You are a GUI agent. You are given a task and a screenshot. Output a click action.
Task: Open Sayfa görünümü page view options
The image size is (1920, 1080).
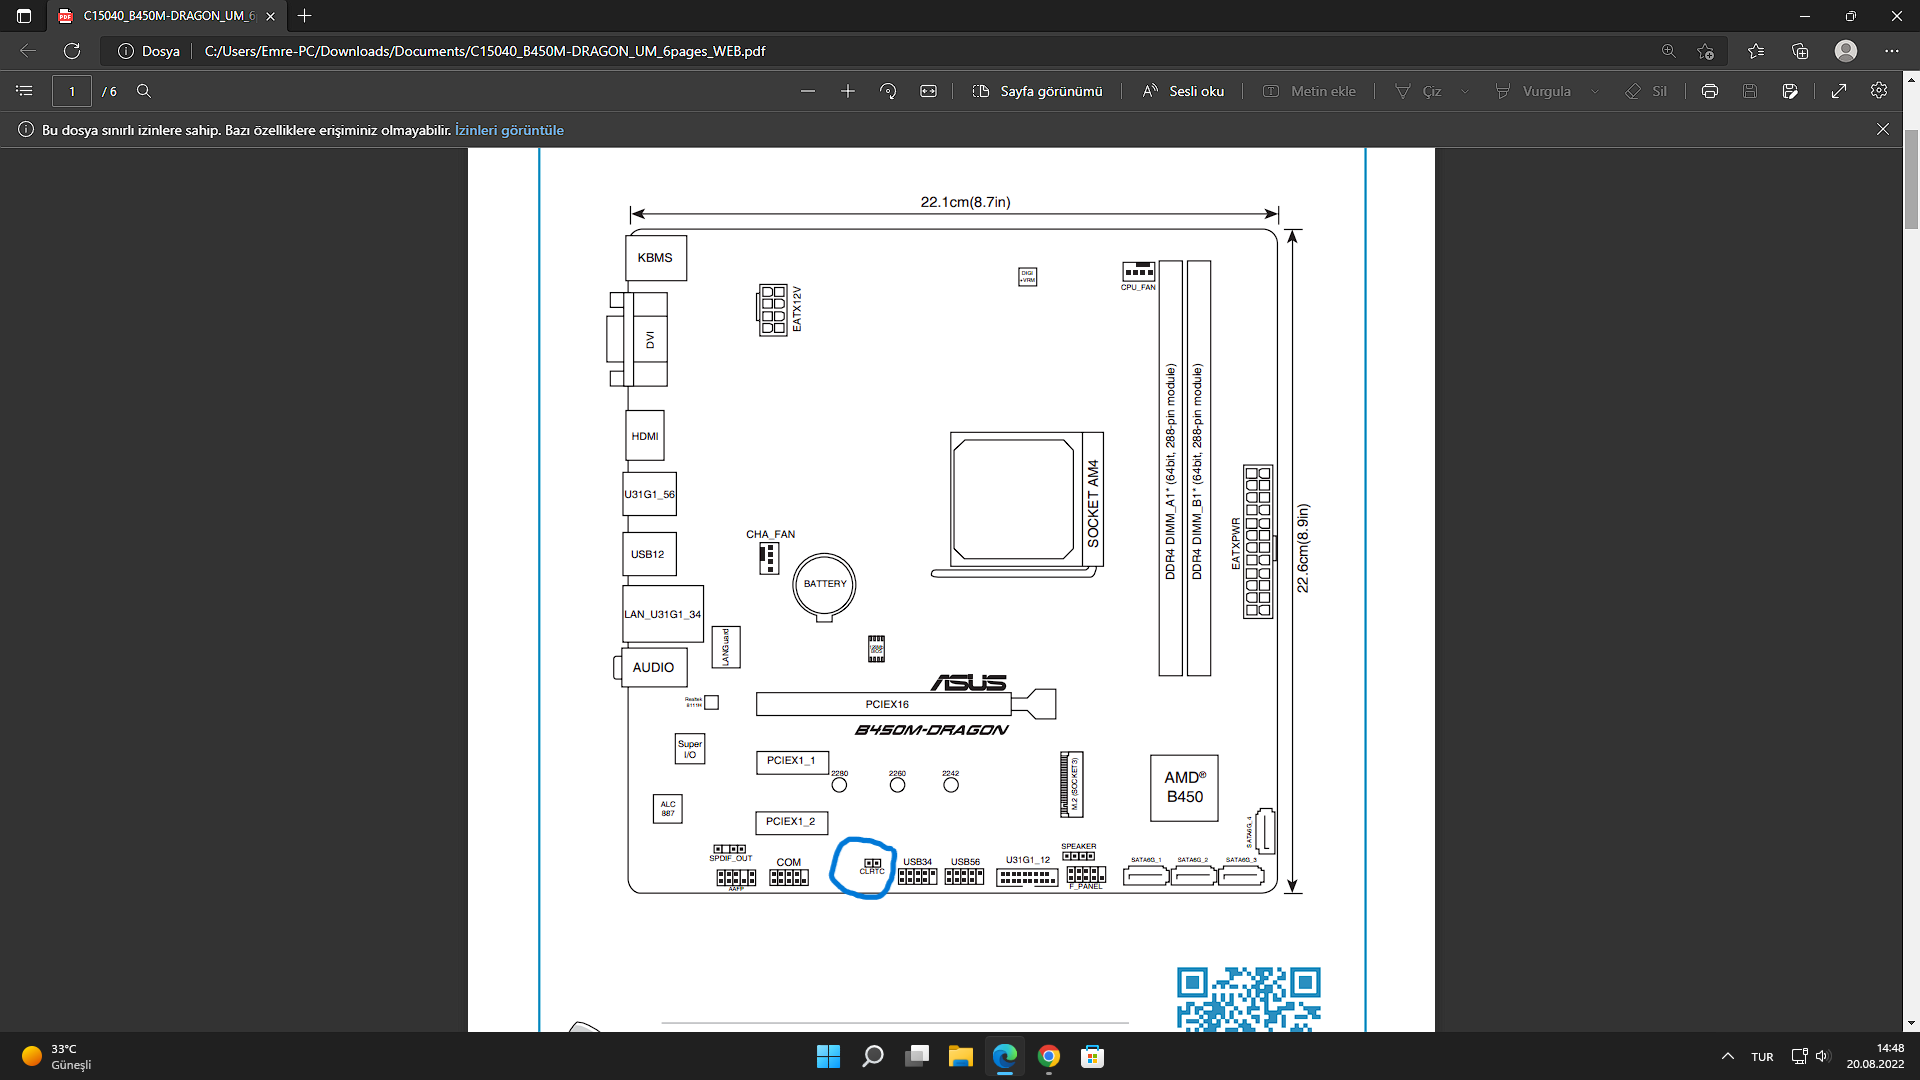pyautogui.click(x=1037, y=91)
